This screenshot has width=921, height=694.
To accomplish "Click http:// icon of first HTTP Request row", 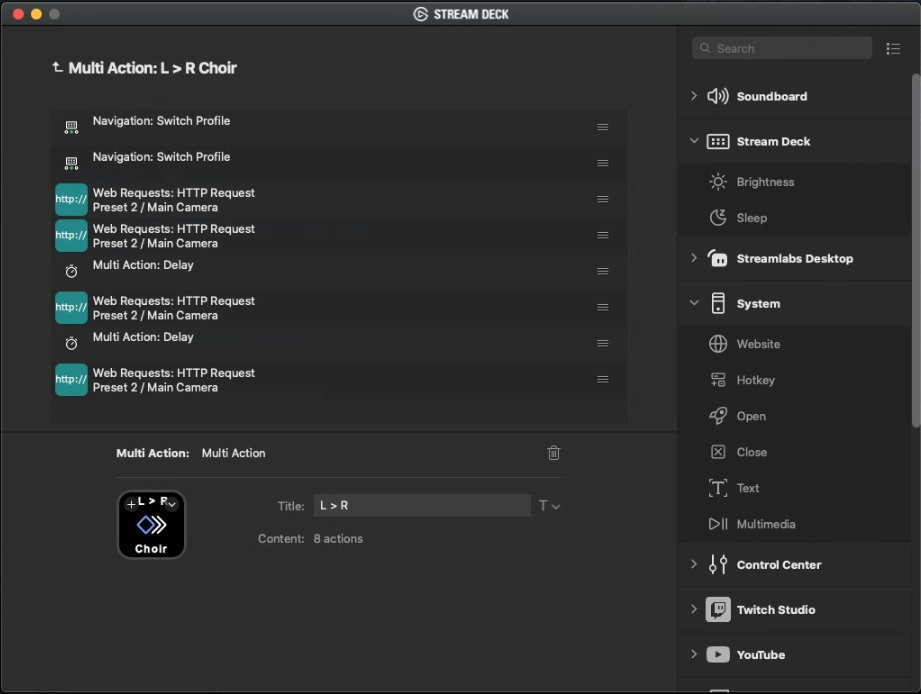I will [x=71, y=199].
